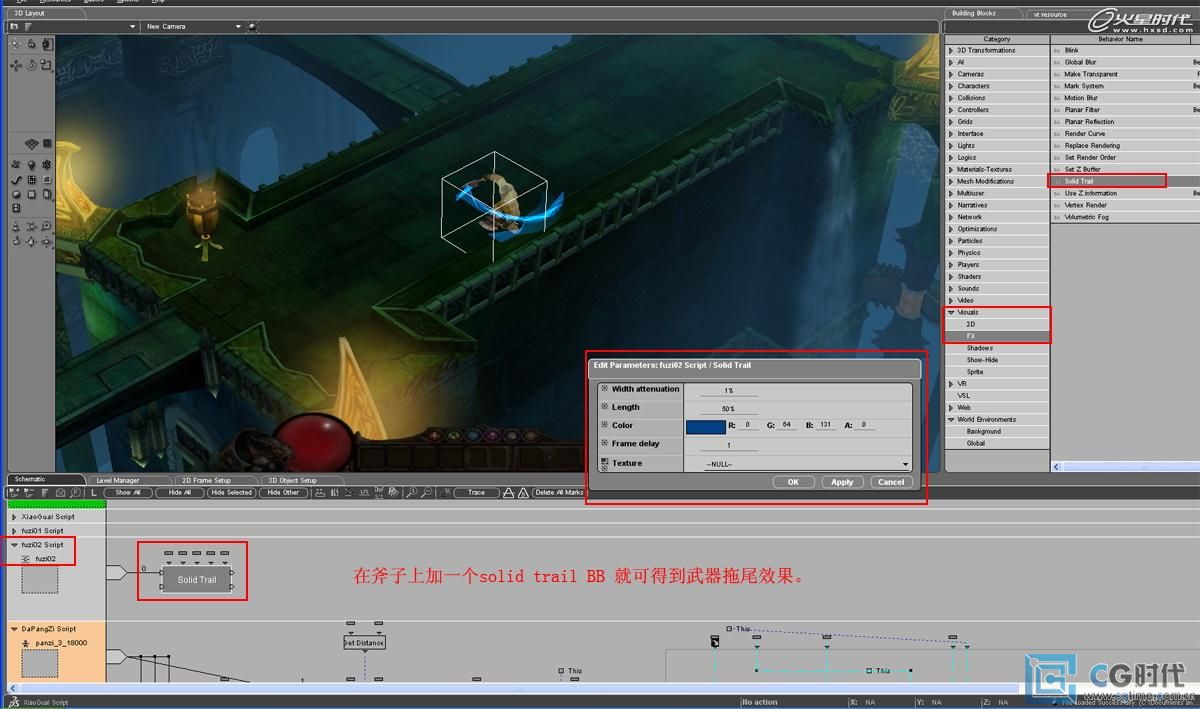Toggle the reference grid display icon
The height and width of the screenshot is (709, 1200).
(31, 143)
